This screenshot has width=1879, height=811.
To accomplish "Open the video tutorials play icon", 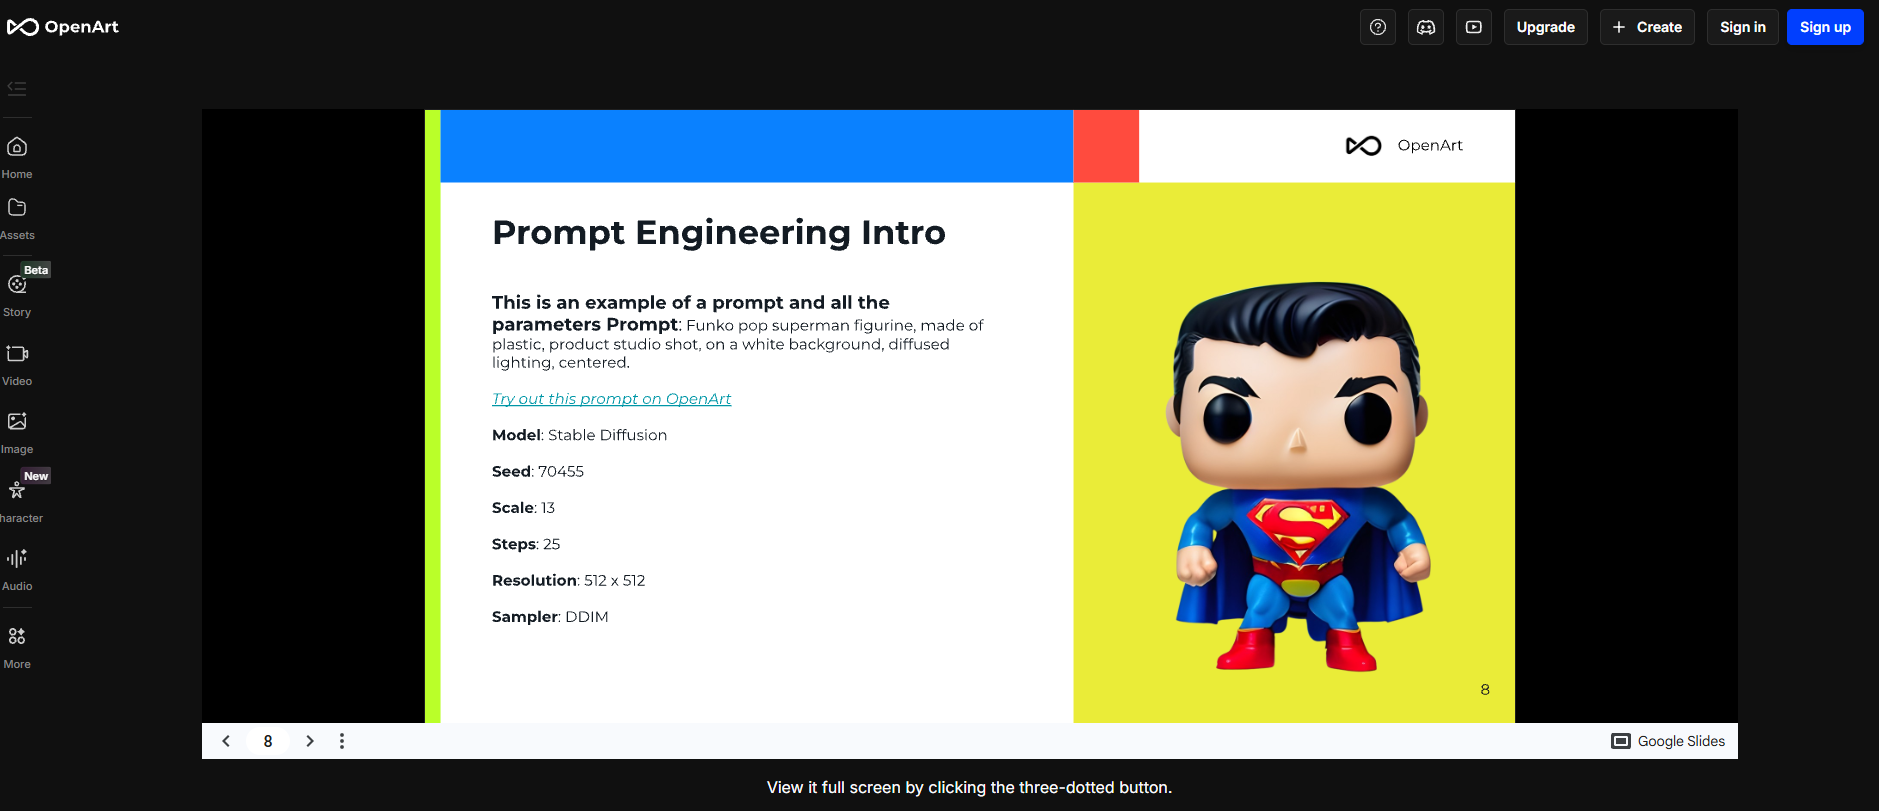I will click(x=1474, y=27).
